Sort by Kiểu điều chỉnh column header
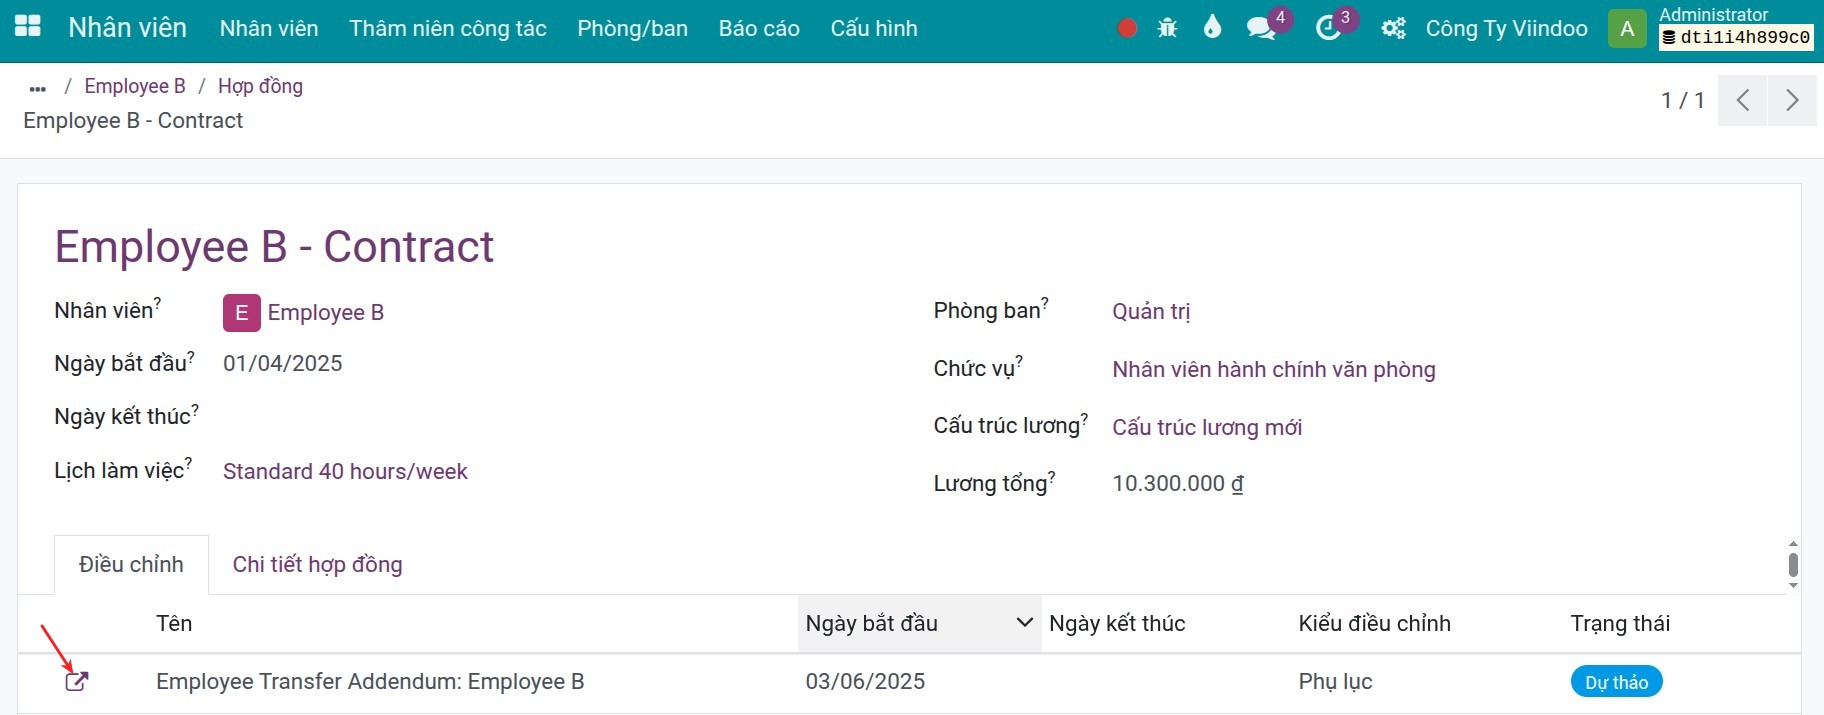Image resolution: width=1824 pixels, height=715 pixels. click(1374, 623)
